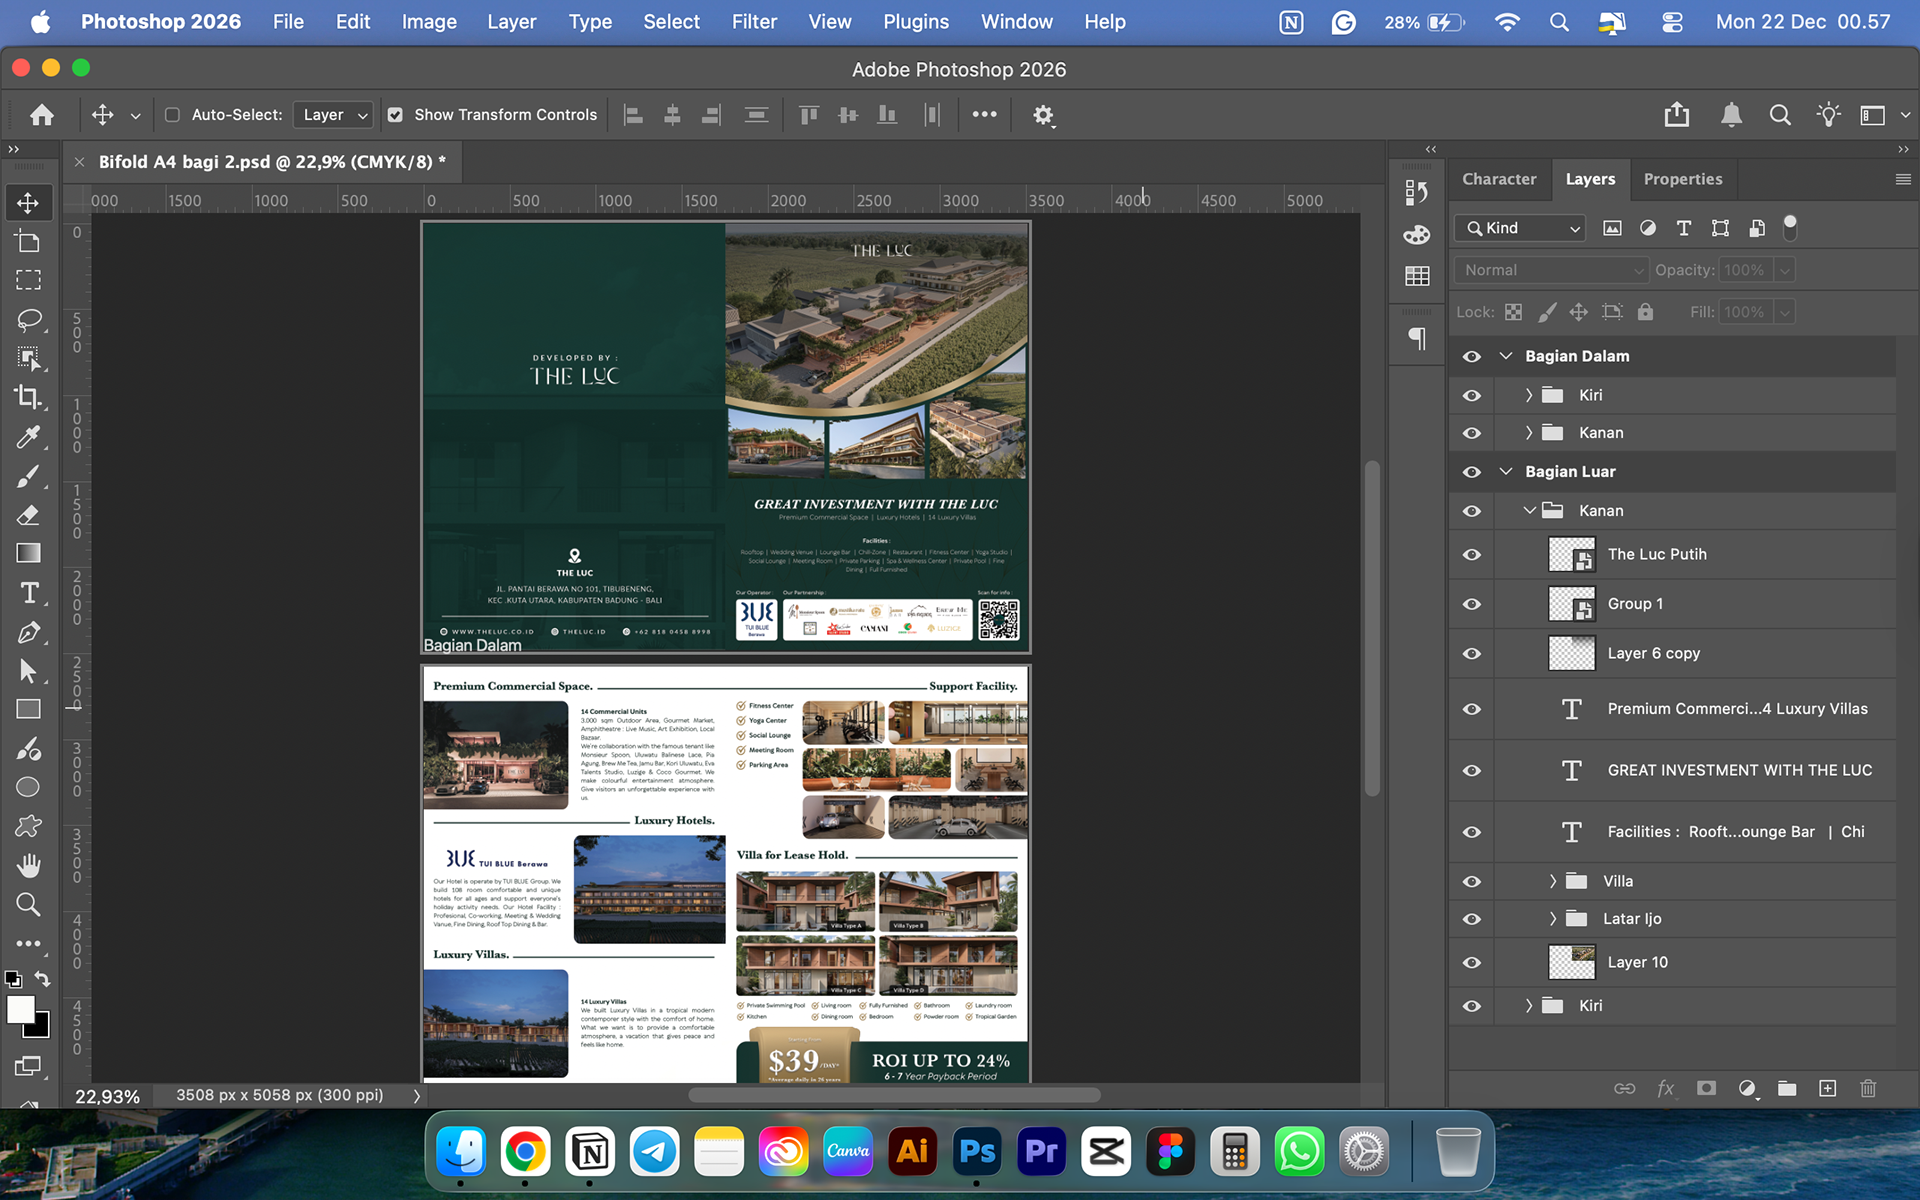The image size is (1920, 1200).
Task: Select the Brush tool
Action: tap(28, 476)
